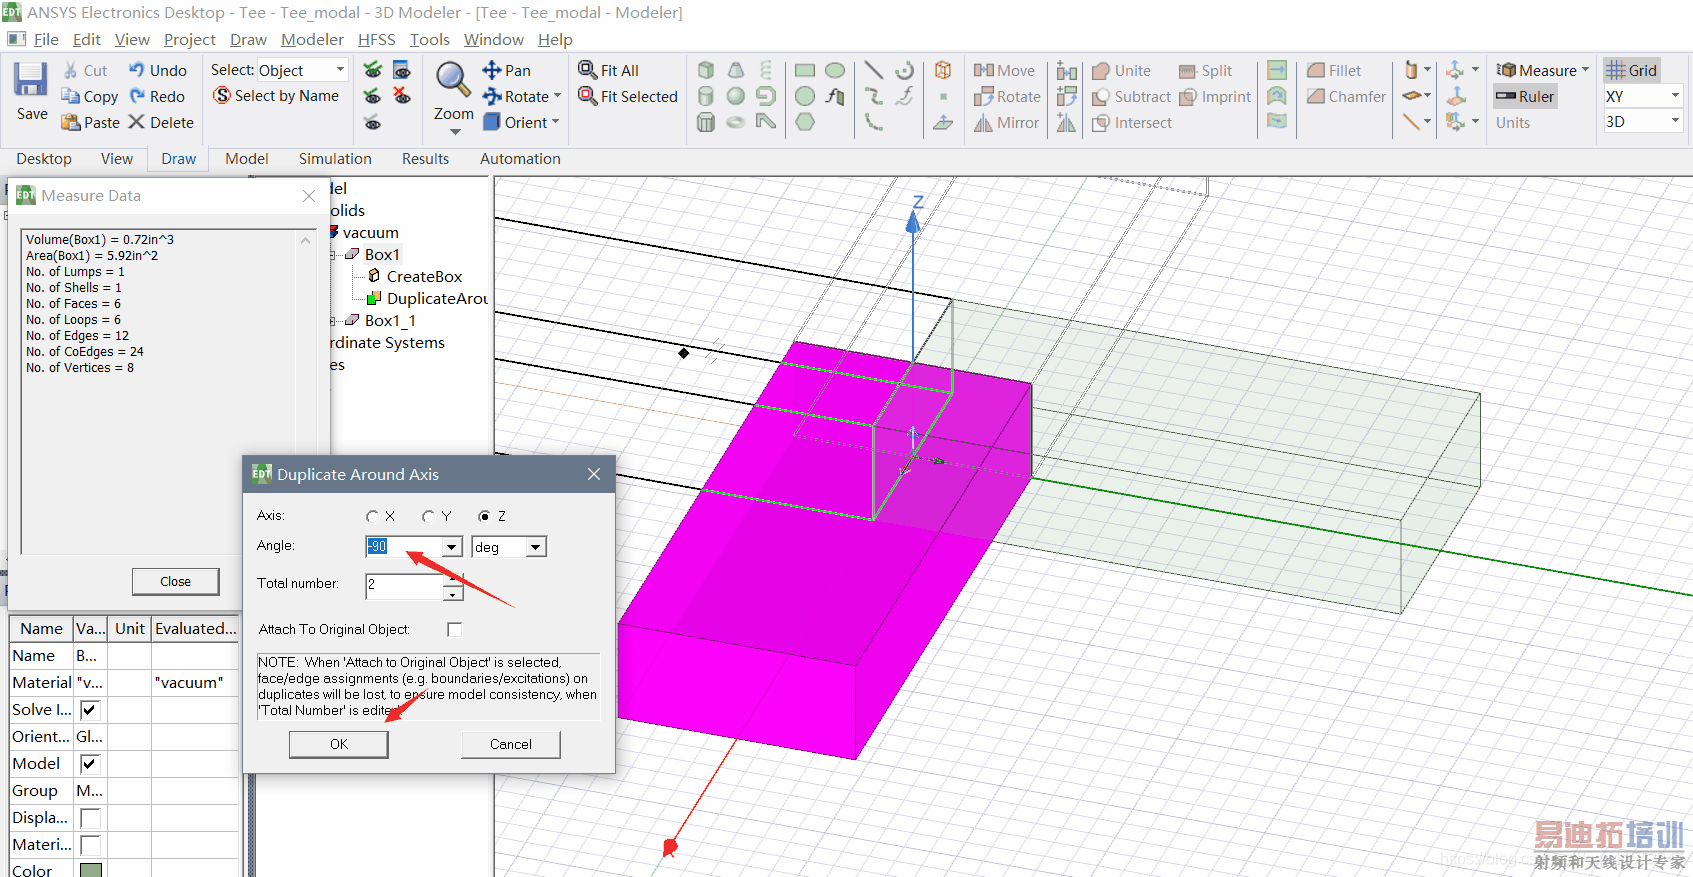
Task: Click the Unite boolean tool
Action: 1121,71
